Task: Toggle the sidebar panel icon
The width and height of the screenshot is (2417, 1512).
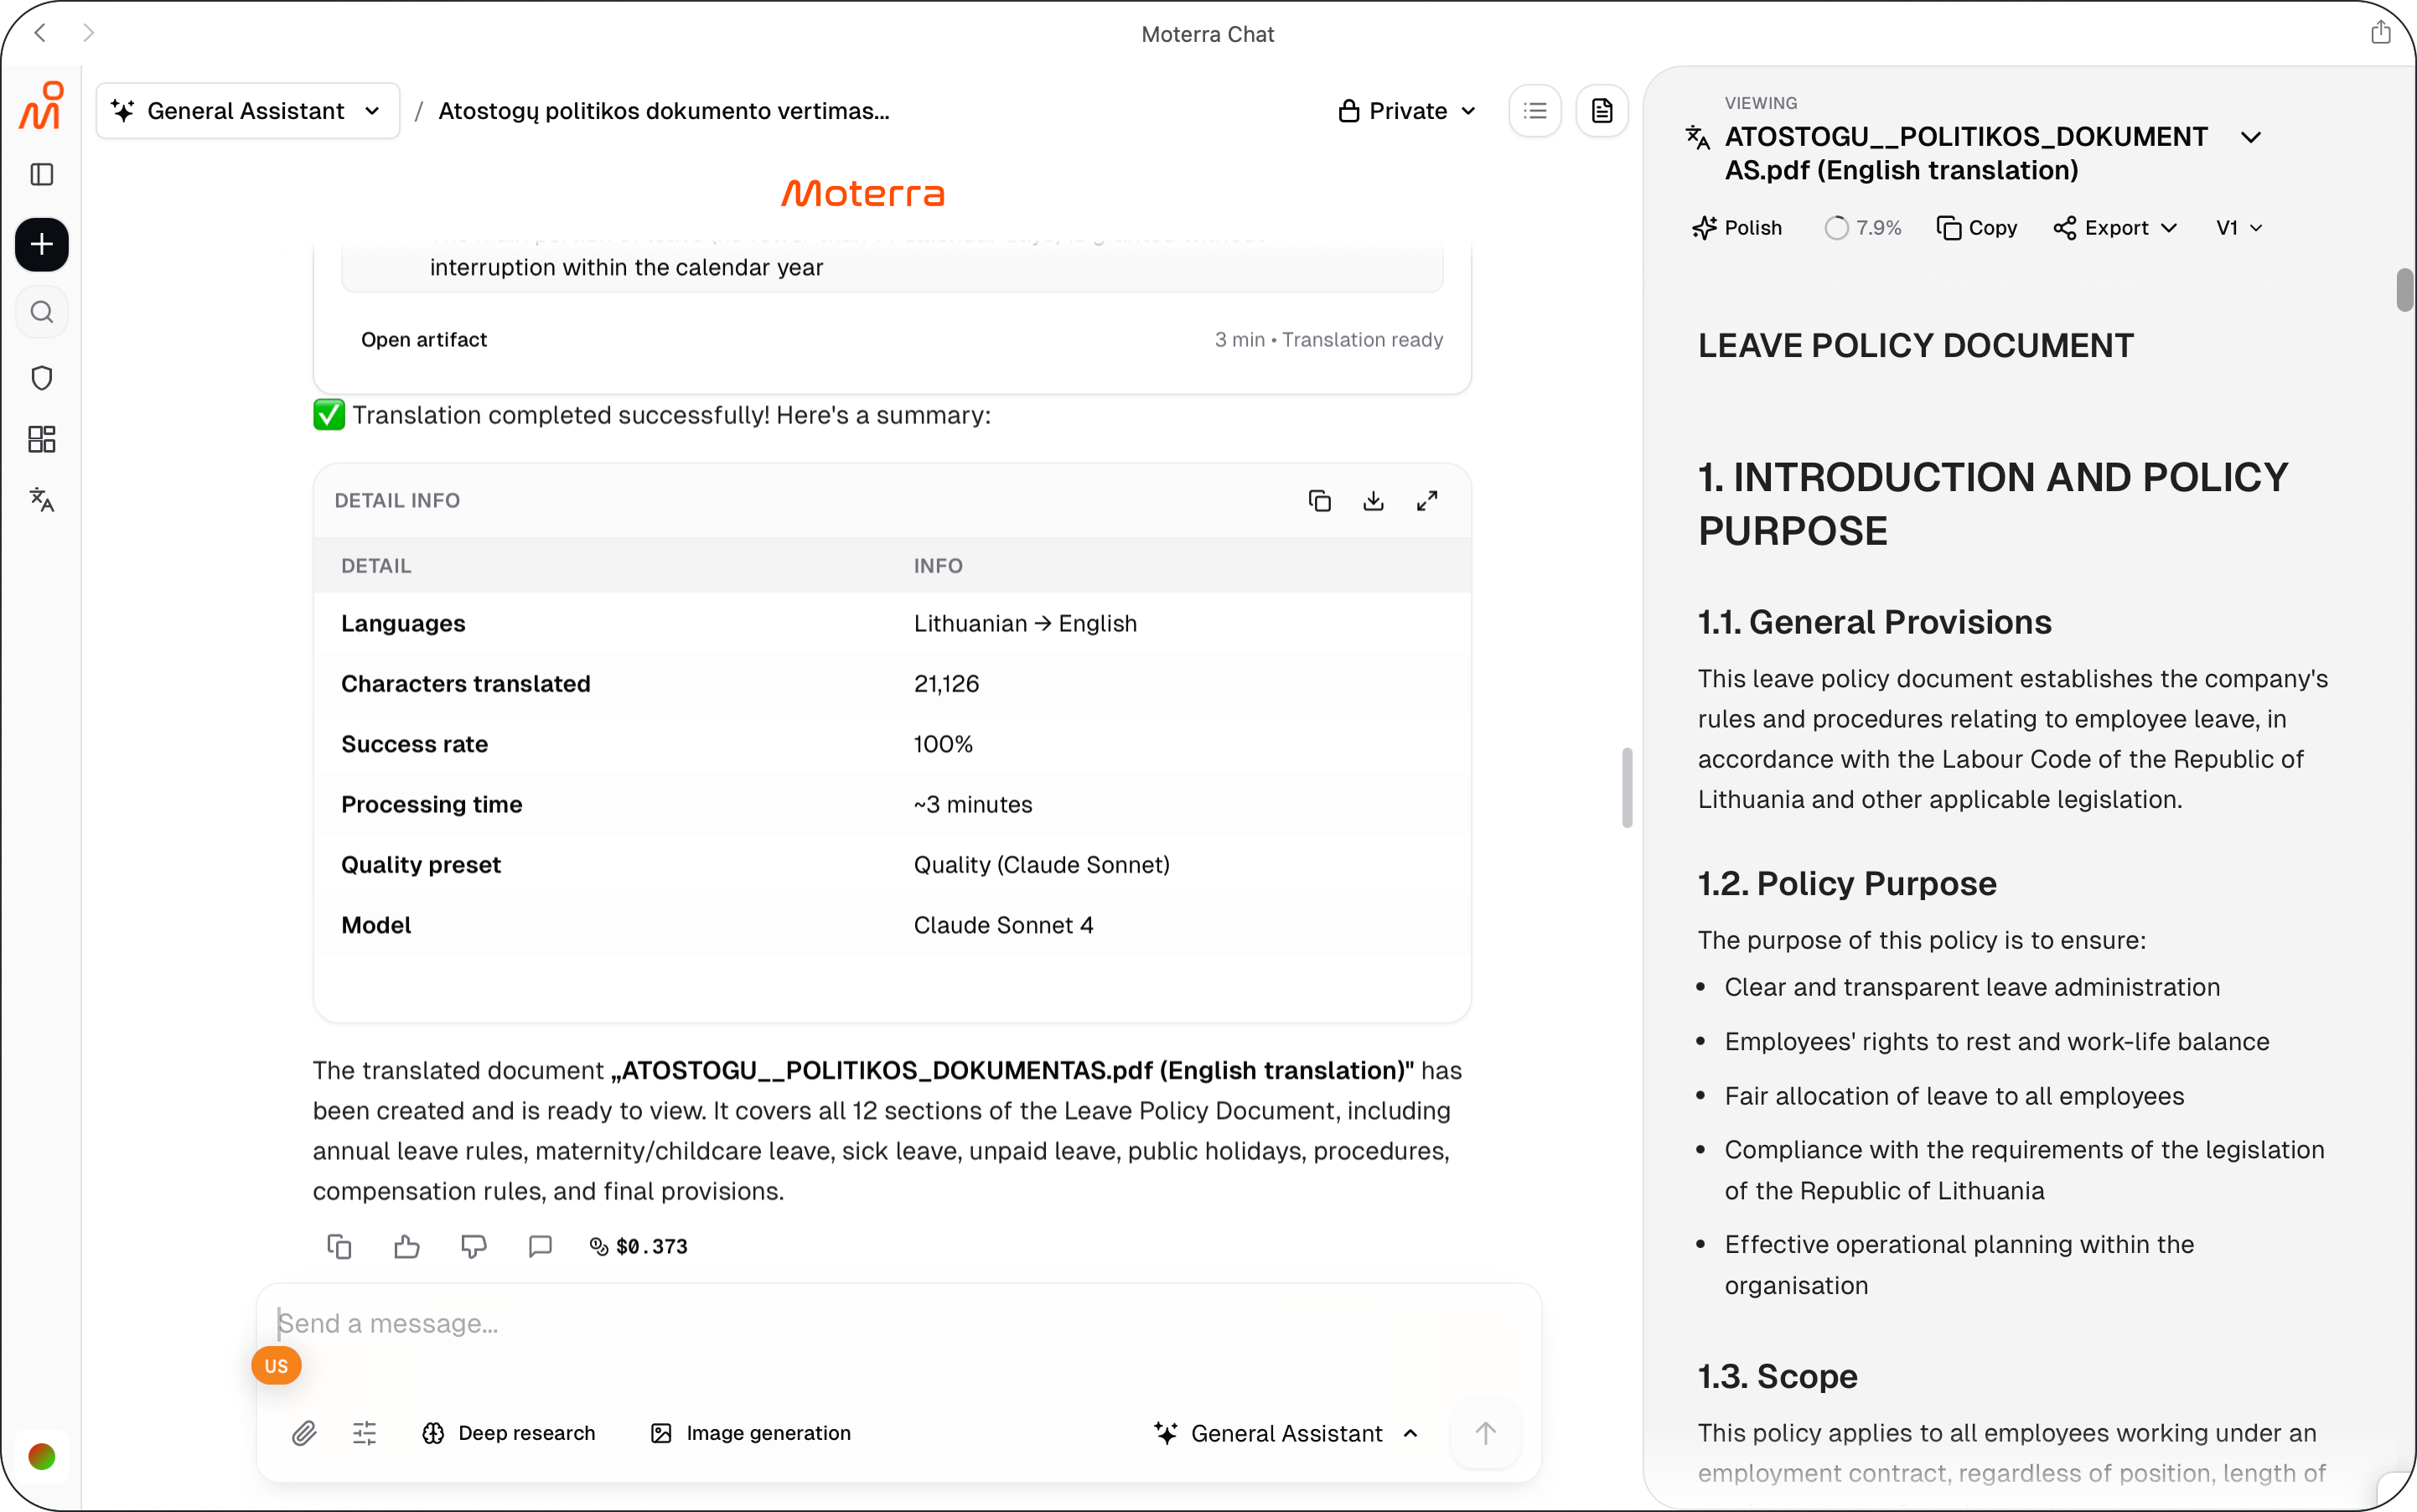Action: (42, 175)
